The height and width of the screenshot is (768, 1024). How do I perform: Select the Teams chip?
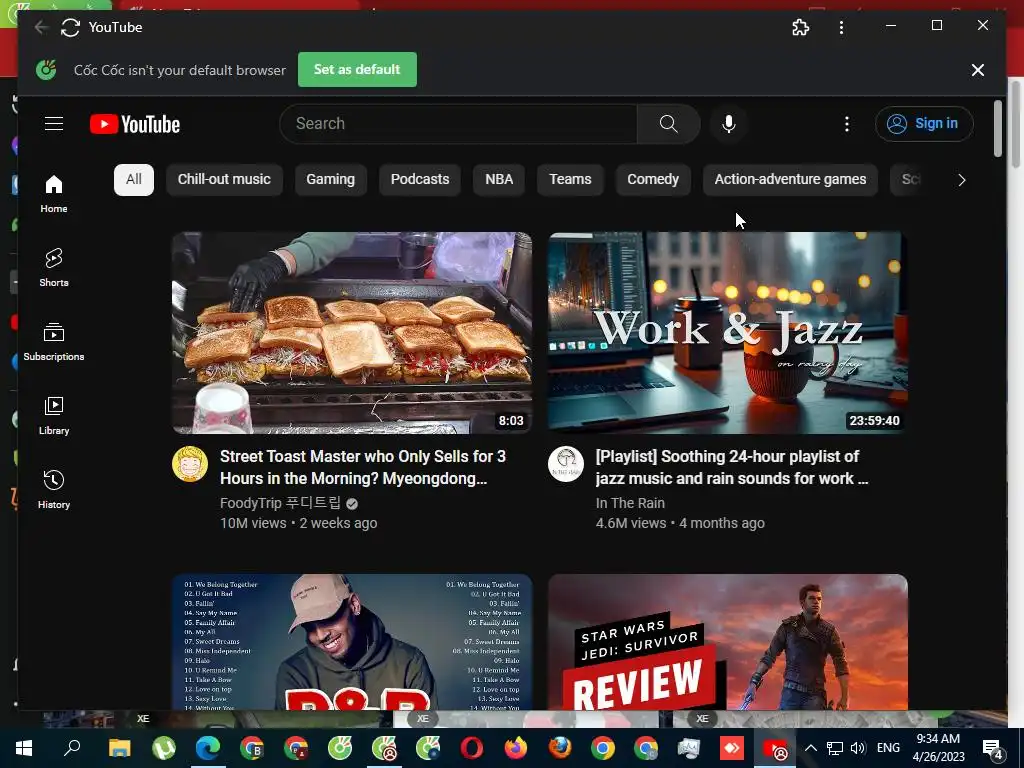(570, 180)
